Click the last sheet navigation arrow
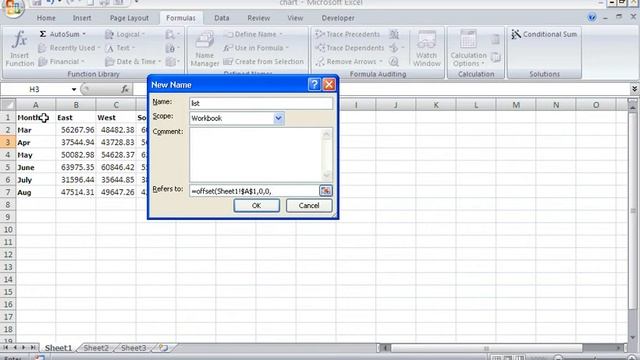640x360 pixels. 33,348
